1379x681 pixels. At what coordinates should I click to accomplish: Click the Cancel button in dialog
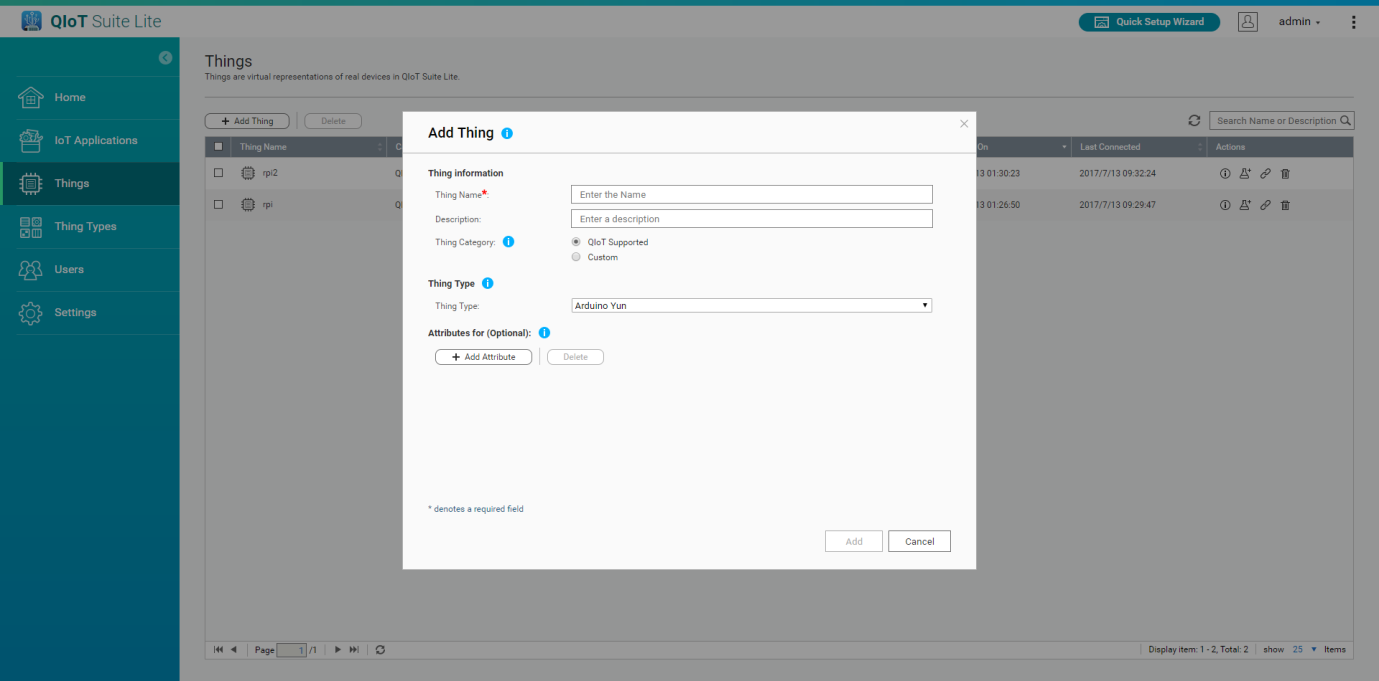[x=919, y=541]
